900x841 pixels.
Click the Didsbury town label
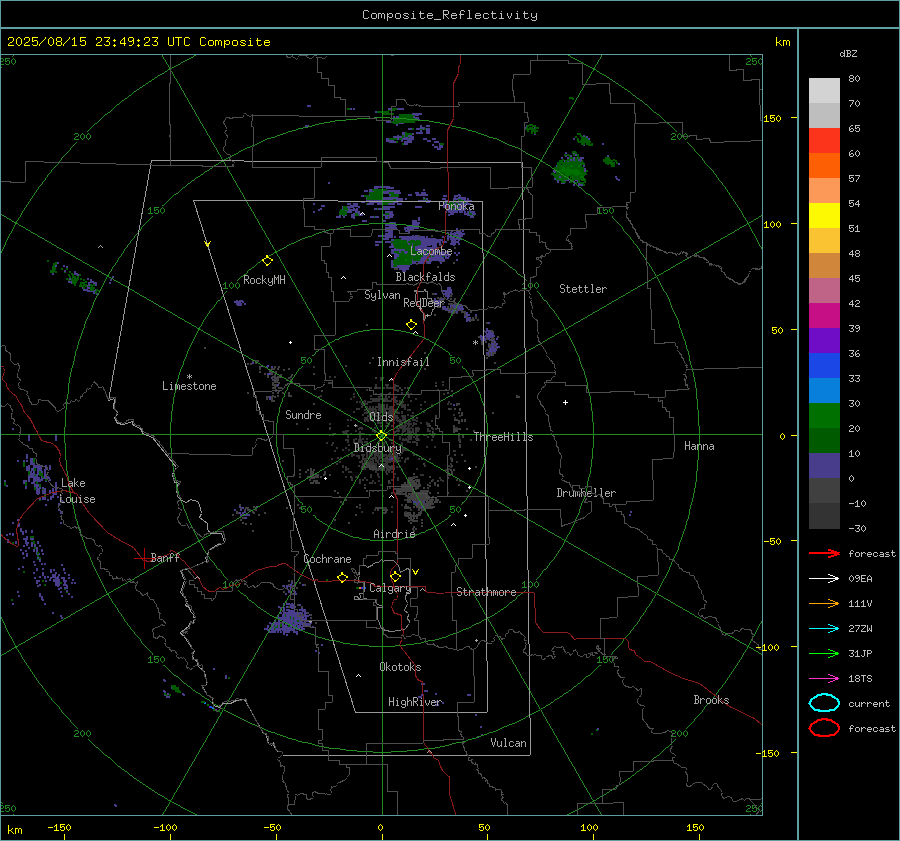coord(378,448)
